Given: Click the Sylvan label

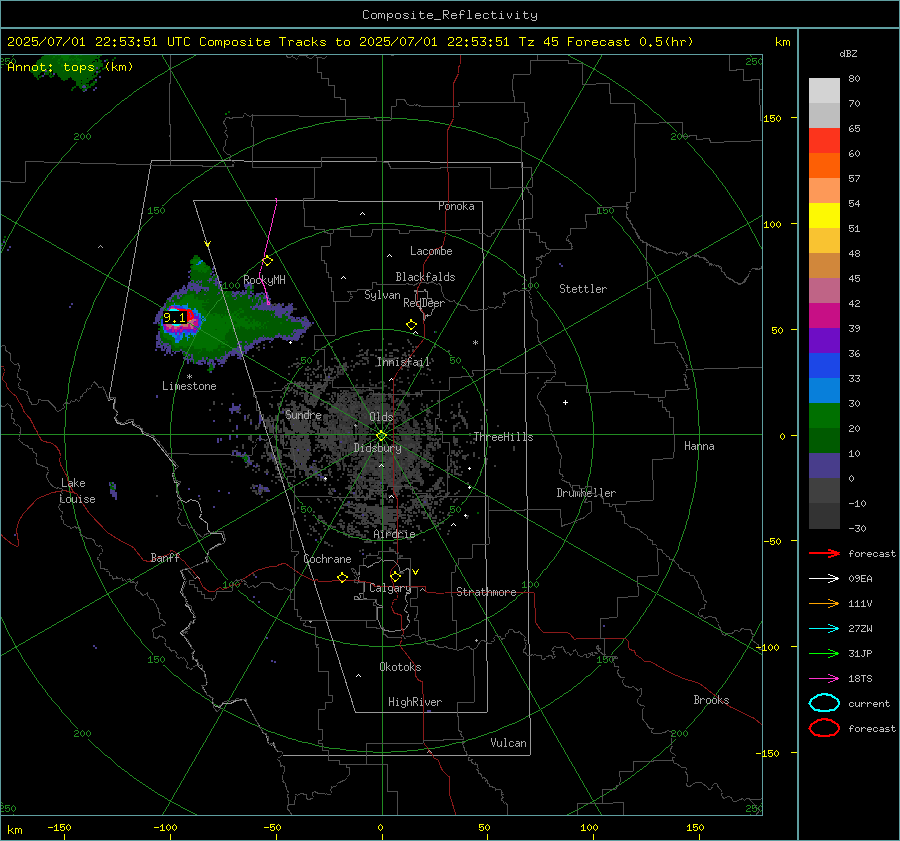Looking at the screenshot, I should point(382,295).
